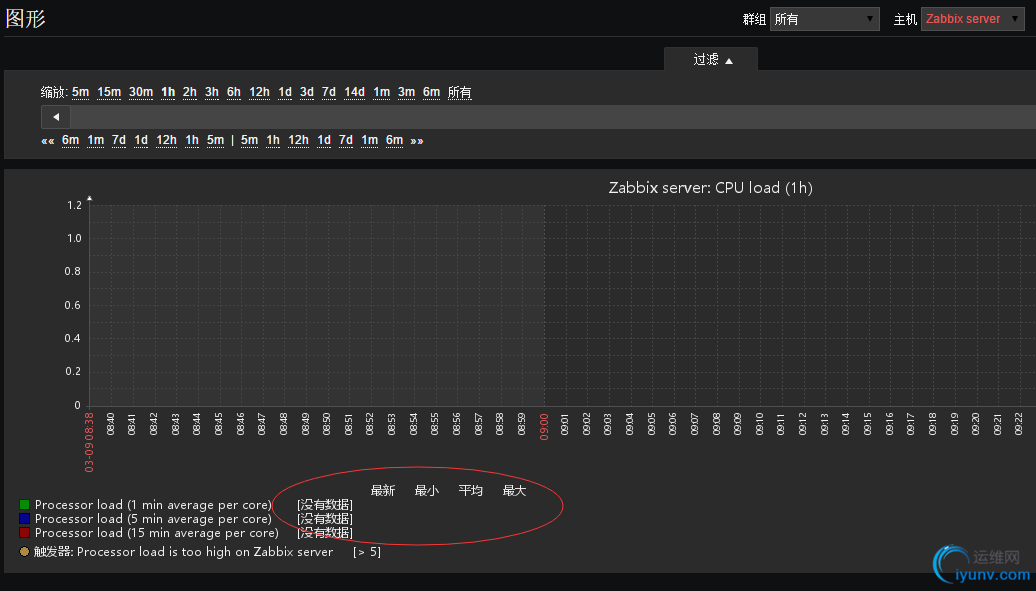Choose the 3m zoom period

pos(406,92)
